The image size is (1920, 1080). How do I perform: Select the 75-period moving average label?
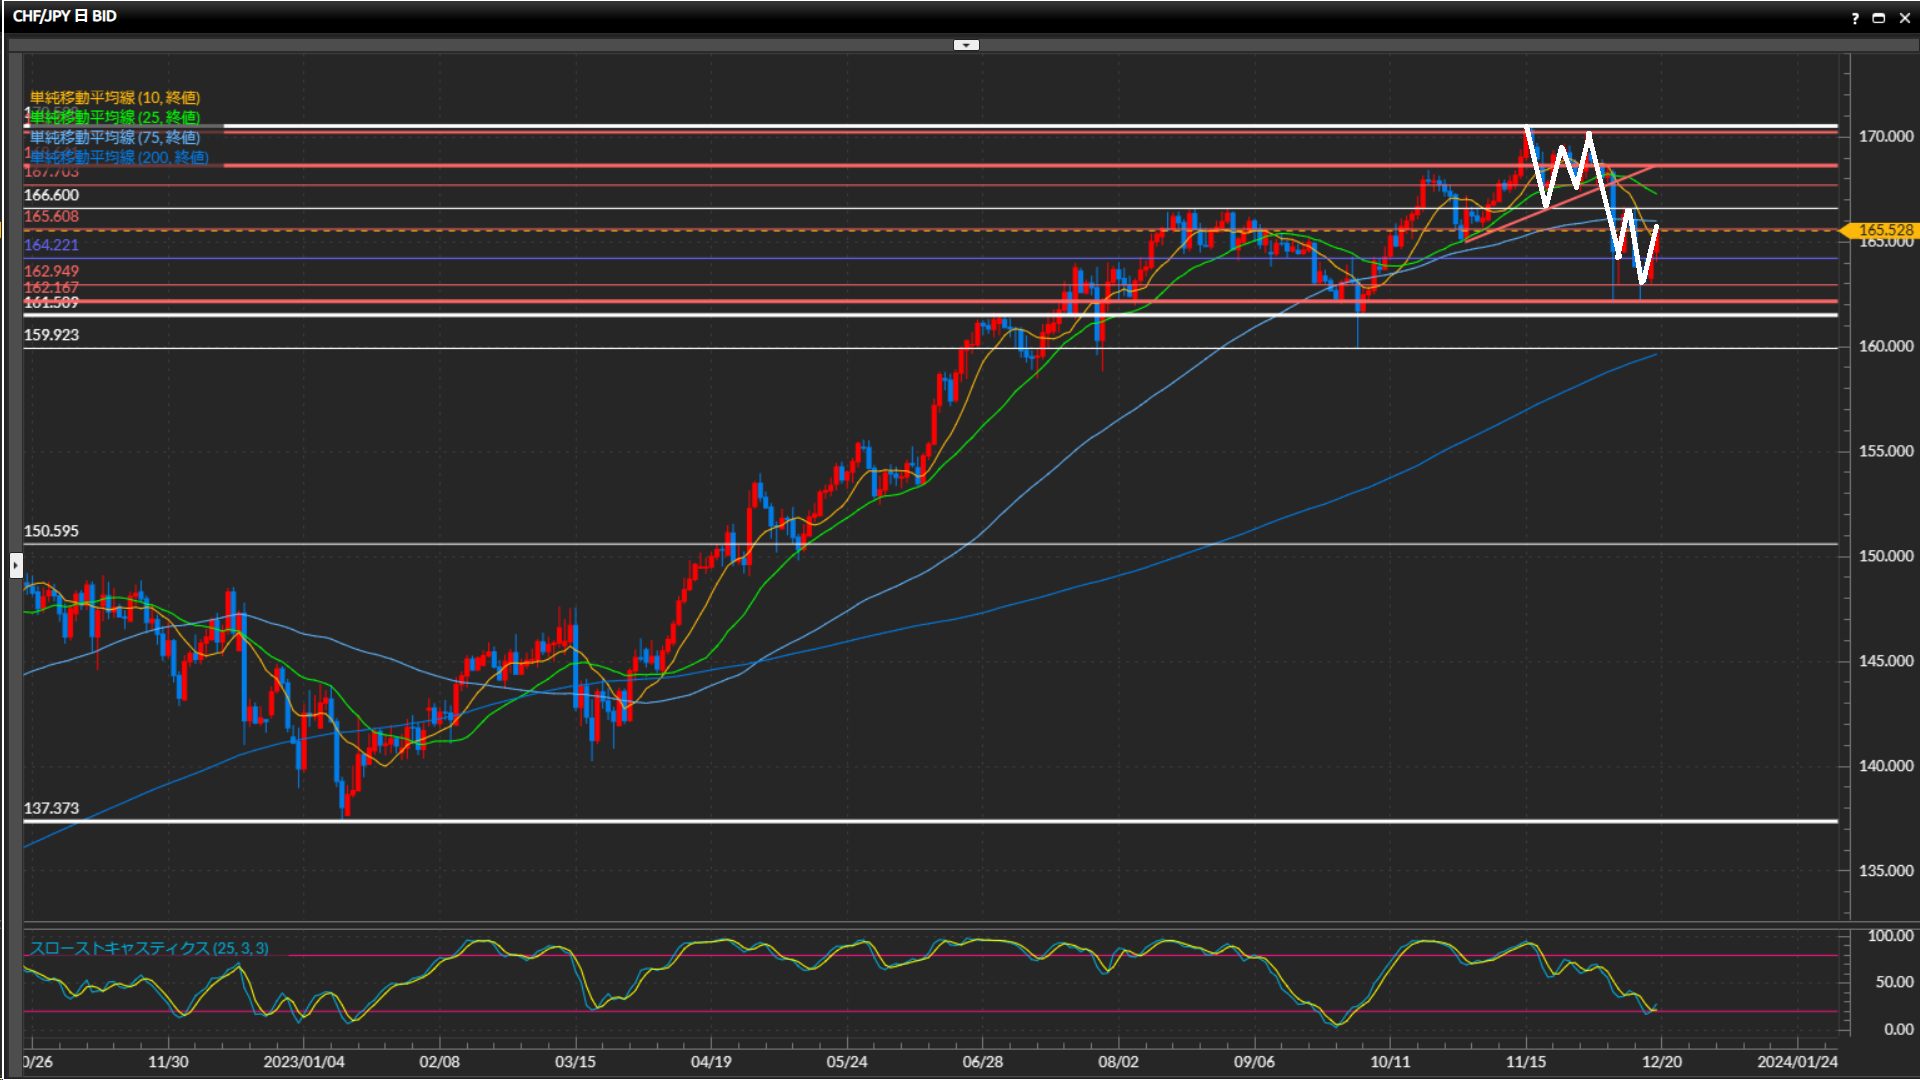pyautogui.click(x=115, y=137)
